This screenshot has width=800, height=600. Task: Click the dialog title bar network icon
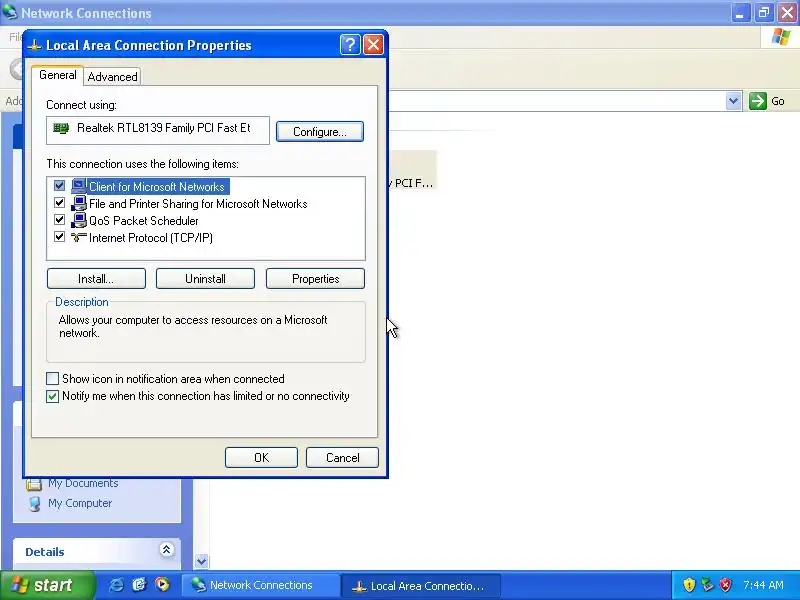34,45
